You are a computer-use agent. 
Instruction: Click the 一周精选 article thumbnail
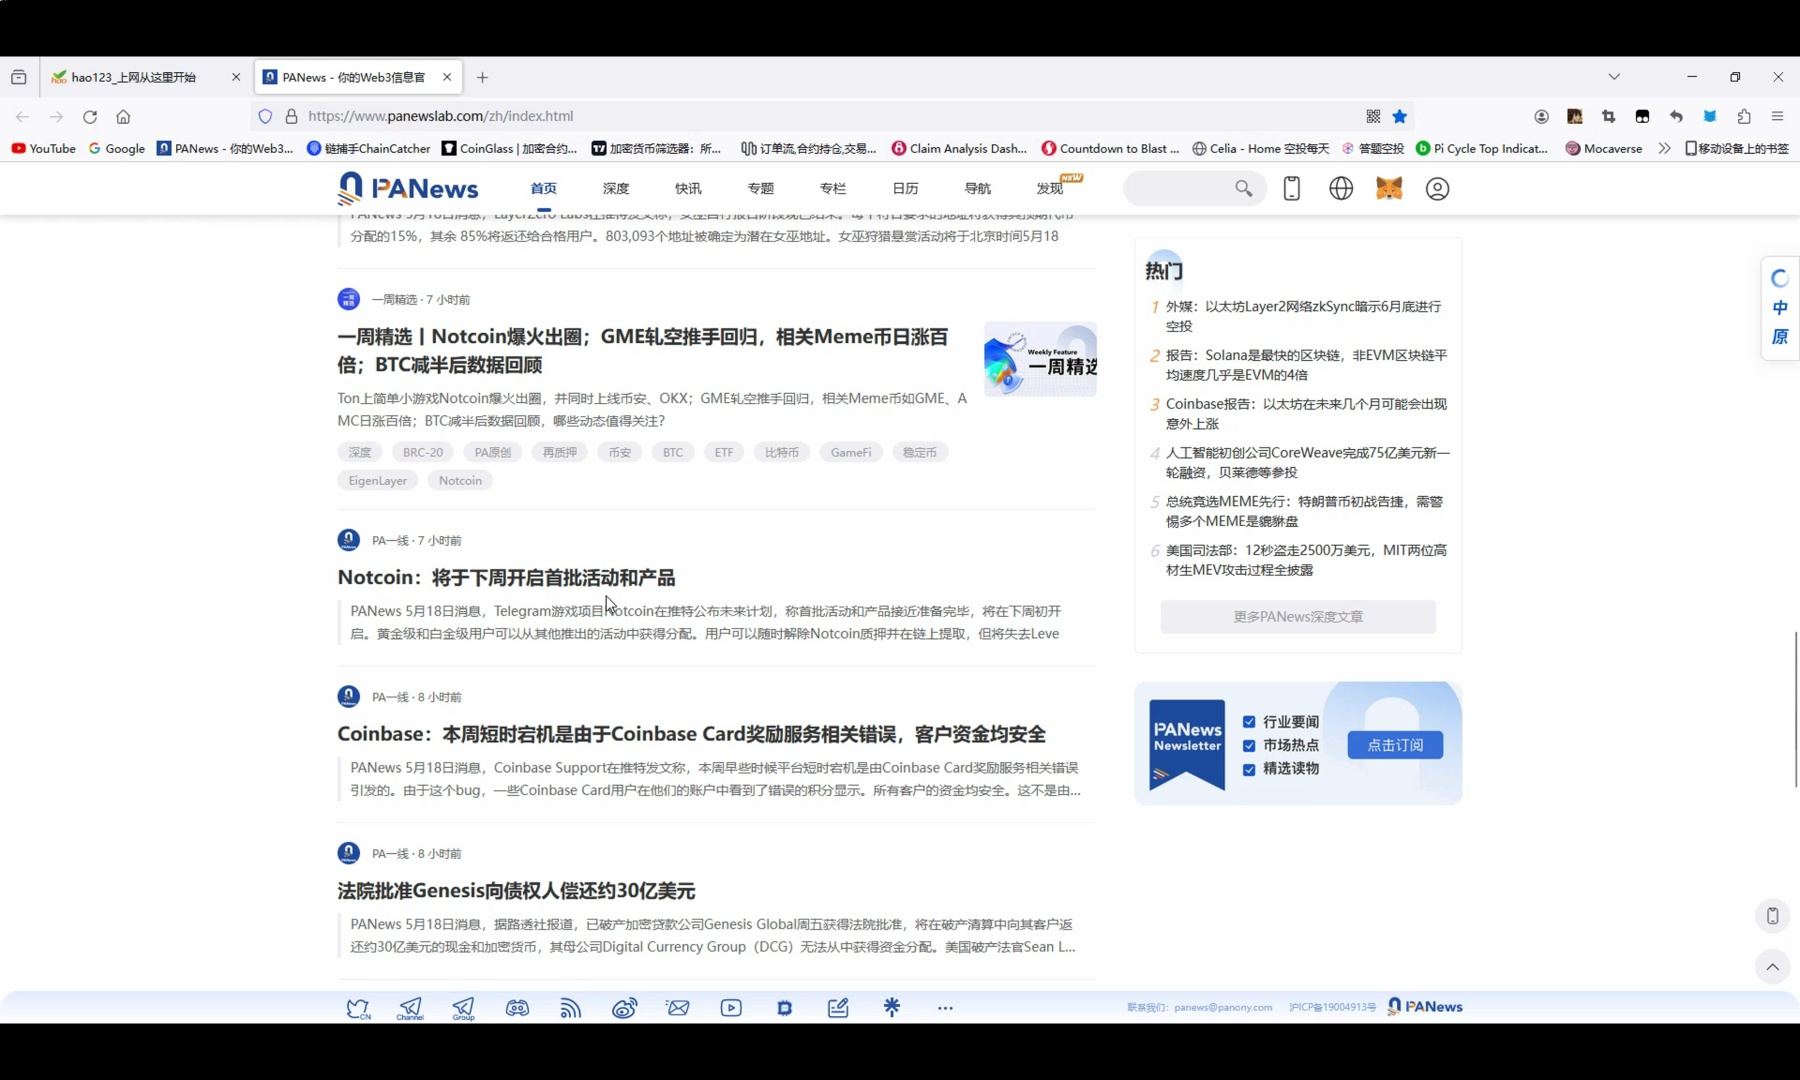(1040, 359)
